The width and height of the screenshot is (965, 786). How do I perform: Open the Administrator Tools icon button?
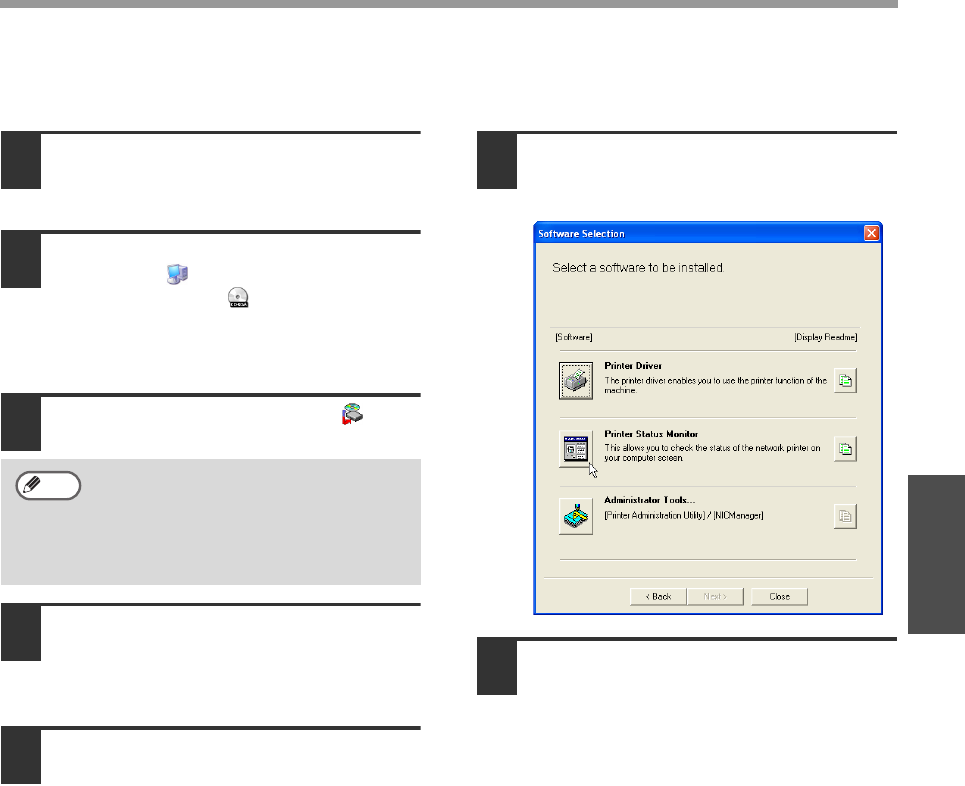click(575, 516)
